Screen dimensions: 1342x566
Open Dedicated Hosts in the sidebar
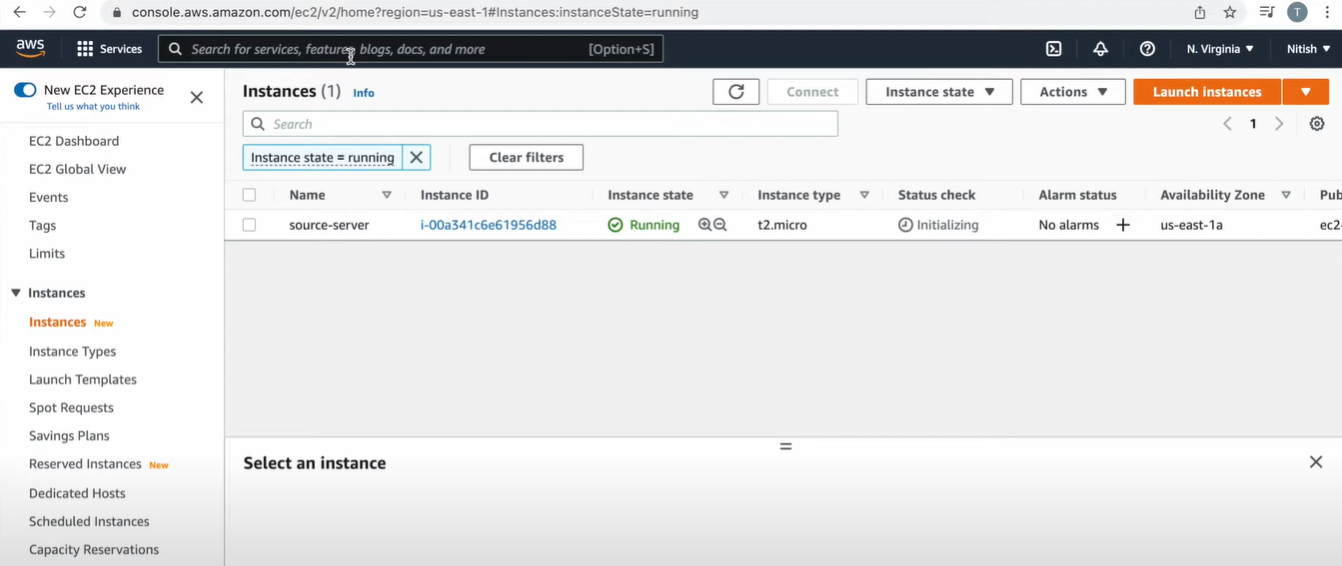(77, 493)
